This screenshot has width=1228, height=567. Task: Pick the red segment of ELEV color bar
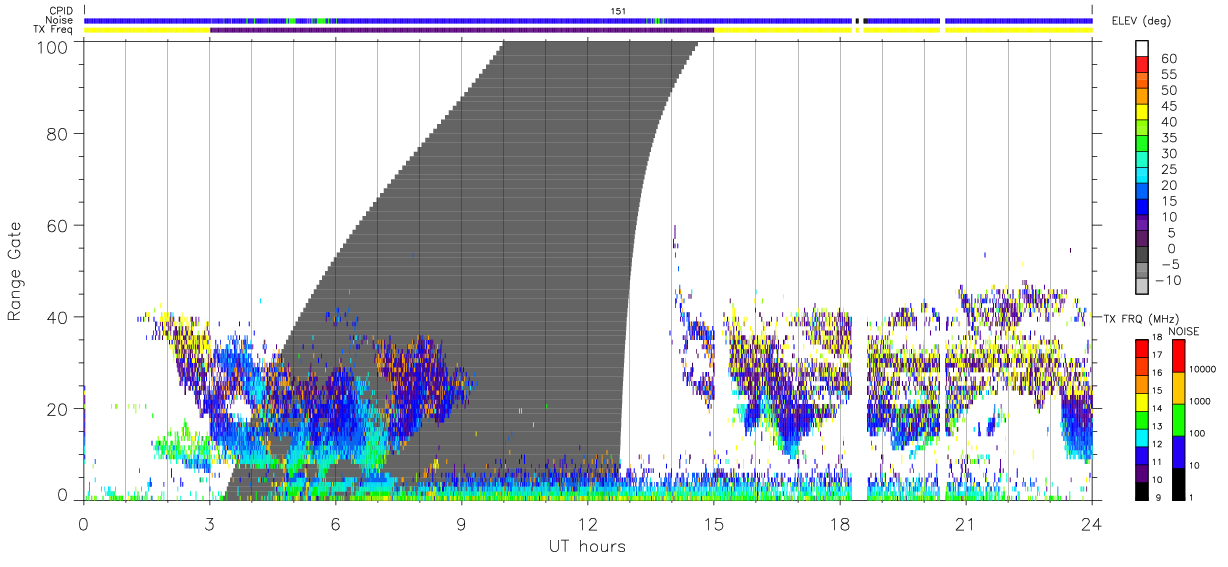[x=1144, y=66]
